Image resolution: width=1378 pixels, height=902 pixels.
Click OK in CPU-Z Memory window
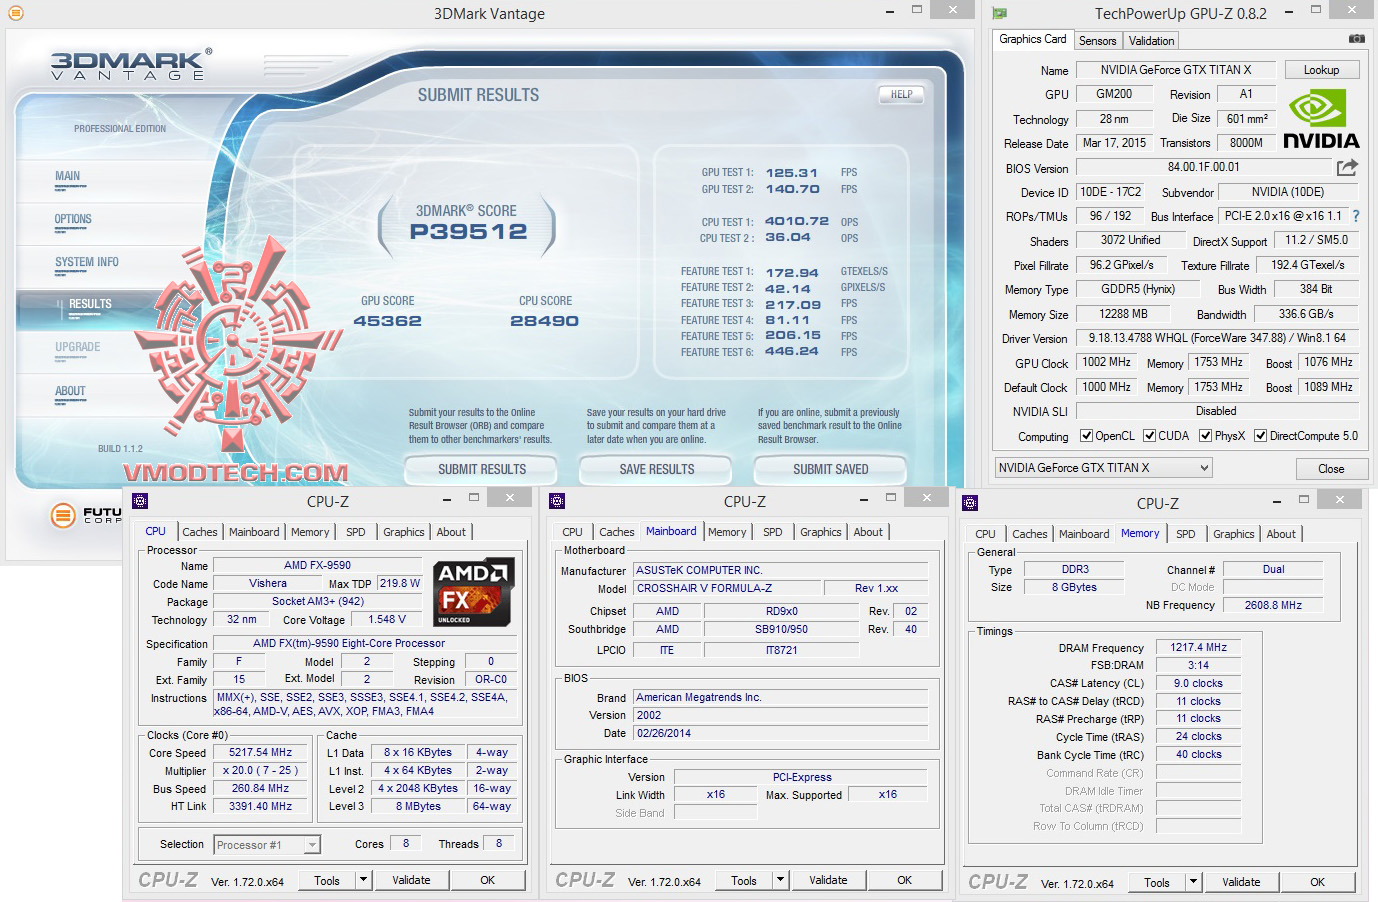[x=1317, y=882]
